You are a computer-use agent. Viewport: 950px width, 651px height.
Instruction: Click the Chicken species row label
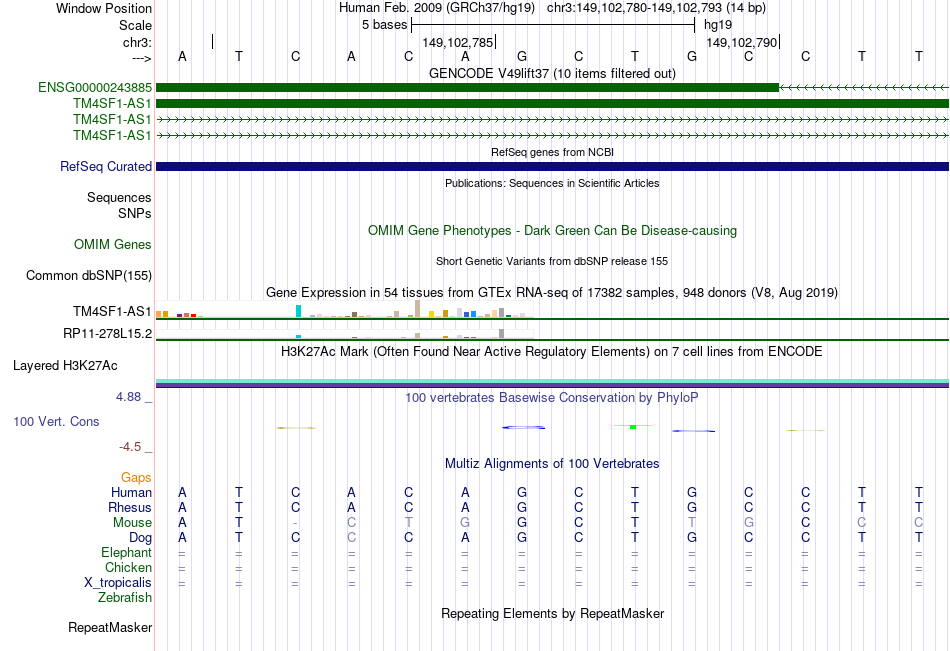click(128, 567)
